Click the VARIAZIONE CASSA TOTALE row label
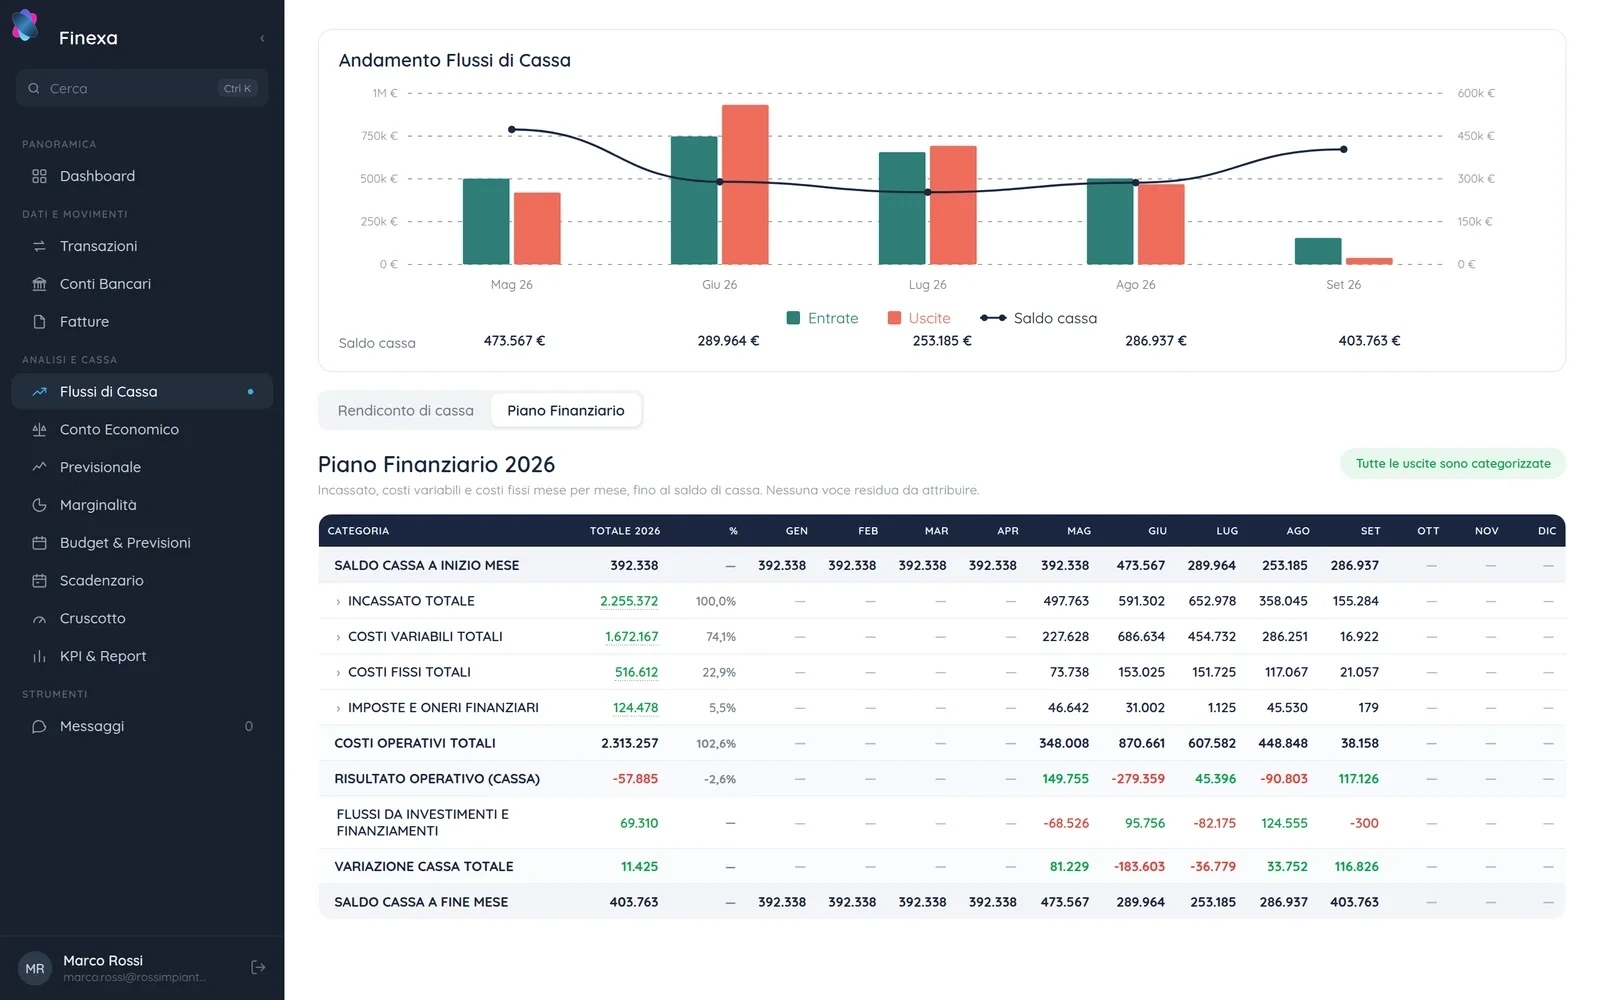Viewport: 1600px width, 1000px height. [x=424, y=867]
